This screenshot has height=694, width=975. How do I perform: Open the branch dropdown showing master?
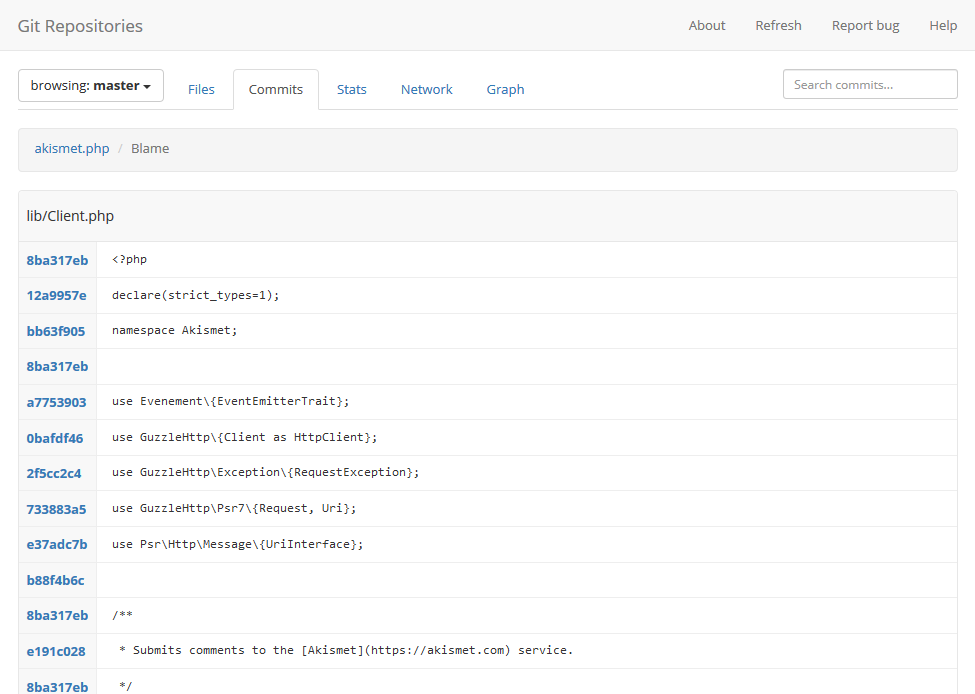click(x=91, y=86)
